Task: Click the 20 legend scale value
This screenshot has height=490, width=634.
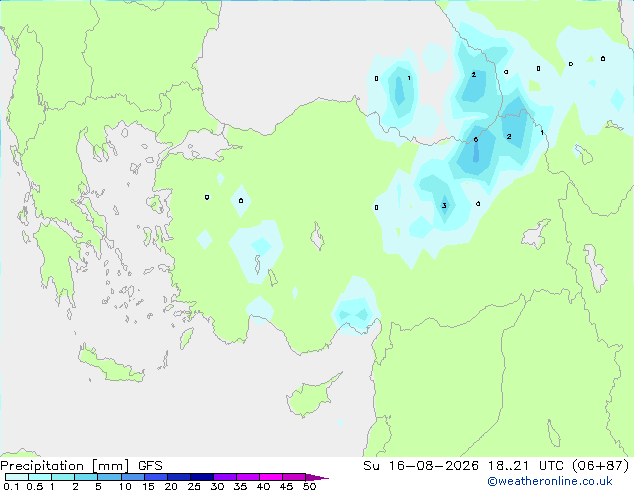Action: point(171,486)
